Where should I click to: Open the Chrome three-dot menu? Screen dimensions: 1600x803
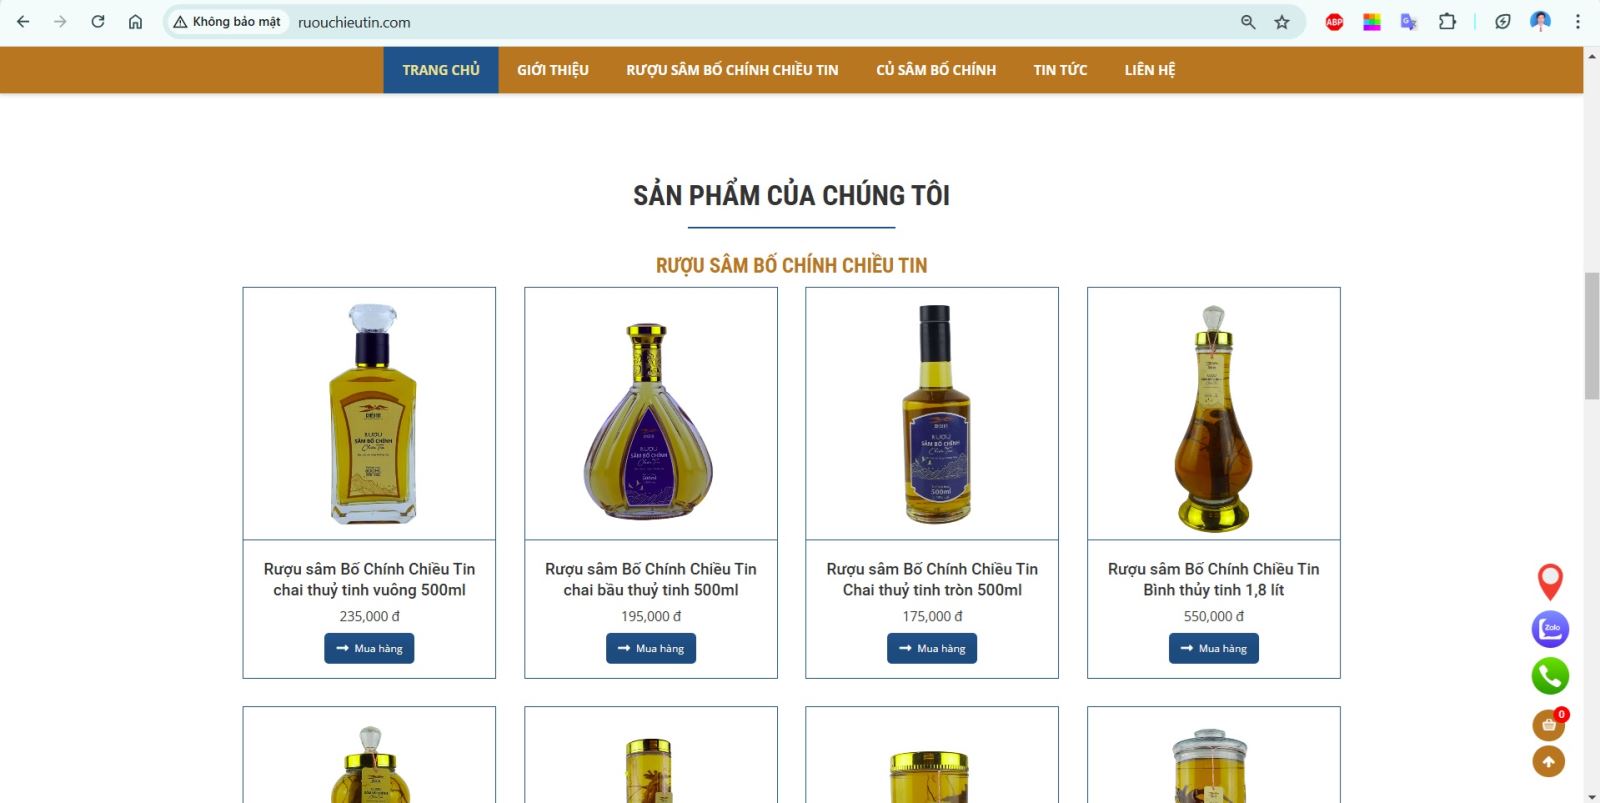pyautogui.click(x=1578, y=22)
